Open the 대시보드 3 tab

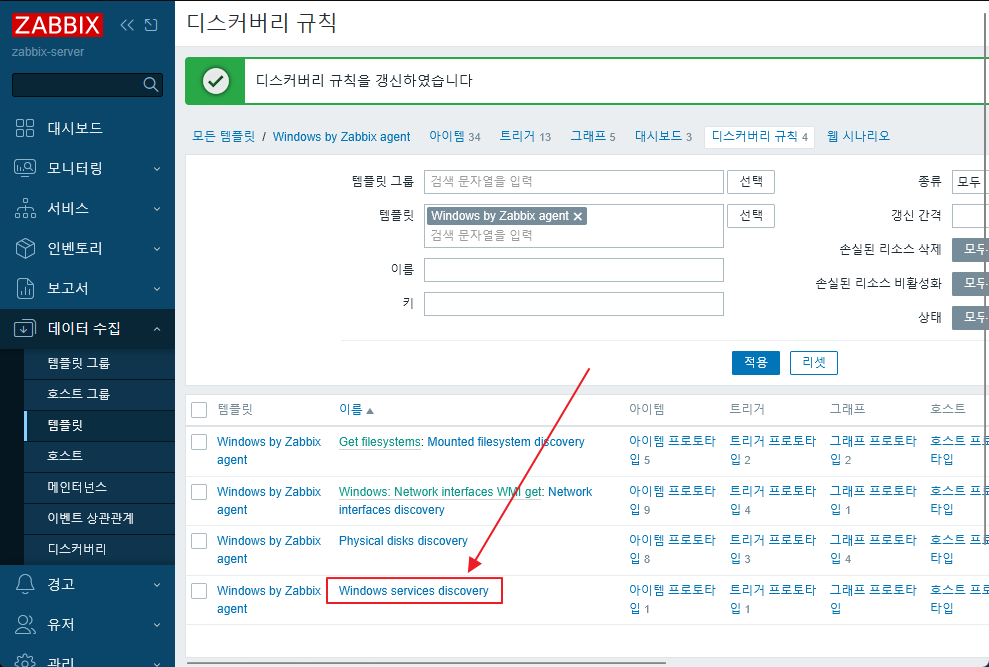pyautogui.click(x=664, y=136)
